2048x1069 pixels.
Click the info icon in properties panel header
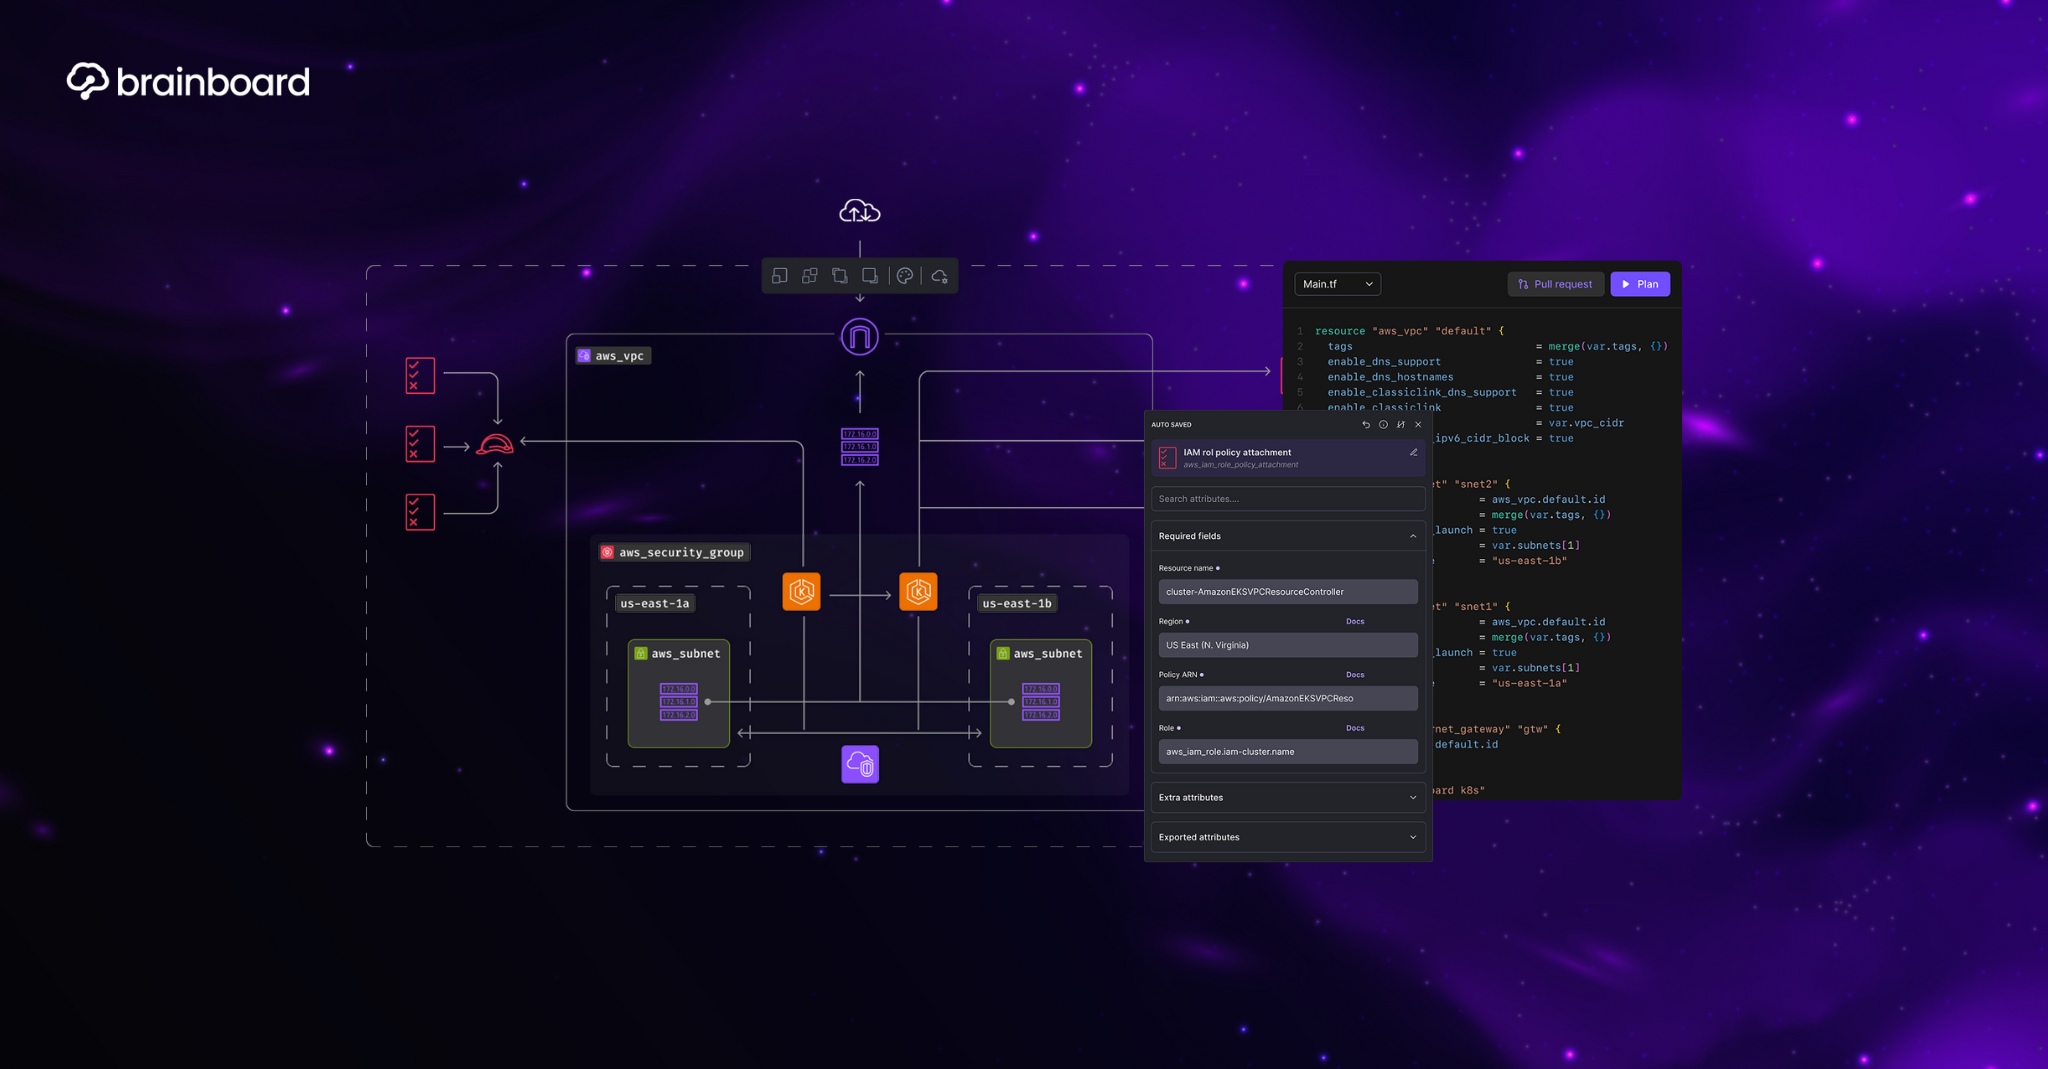[1383, 425]
